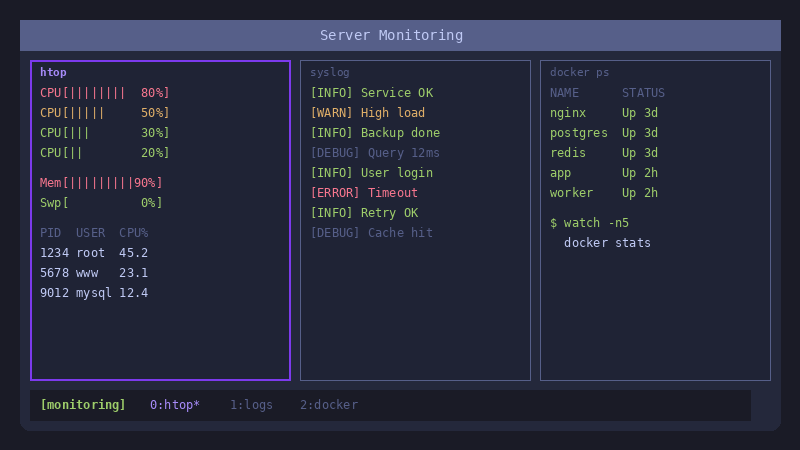Image resolution: width=800 pixels, height=450 pixels.
Task: Select the [WARN] High load log line
Action: [x=367, y=113]
